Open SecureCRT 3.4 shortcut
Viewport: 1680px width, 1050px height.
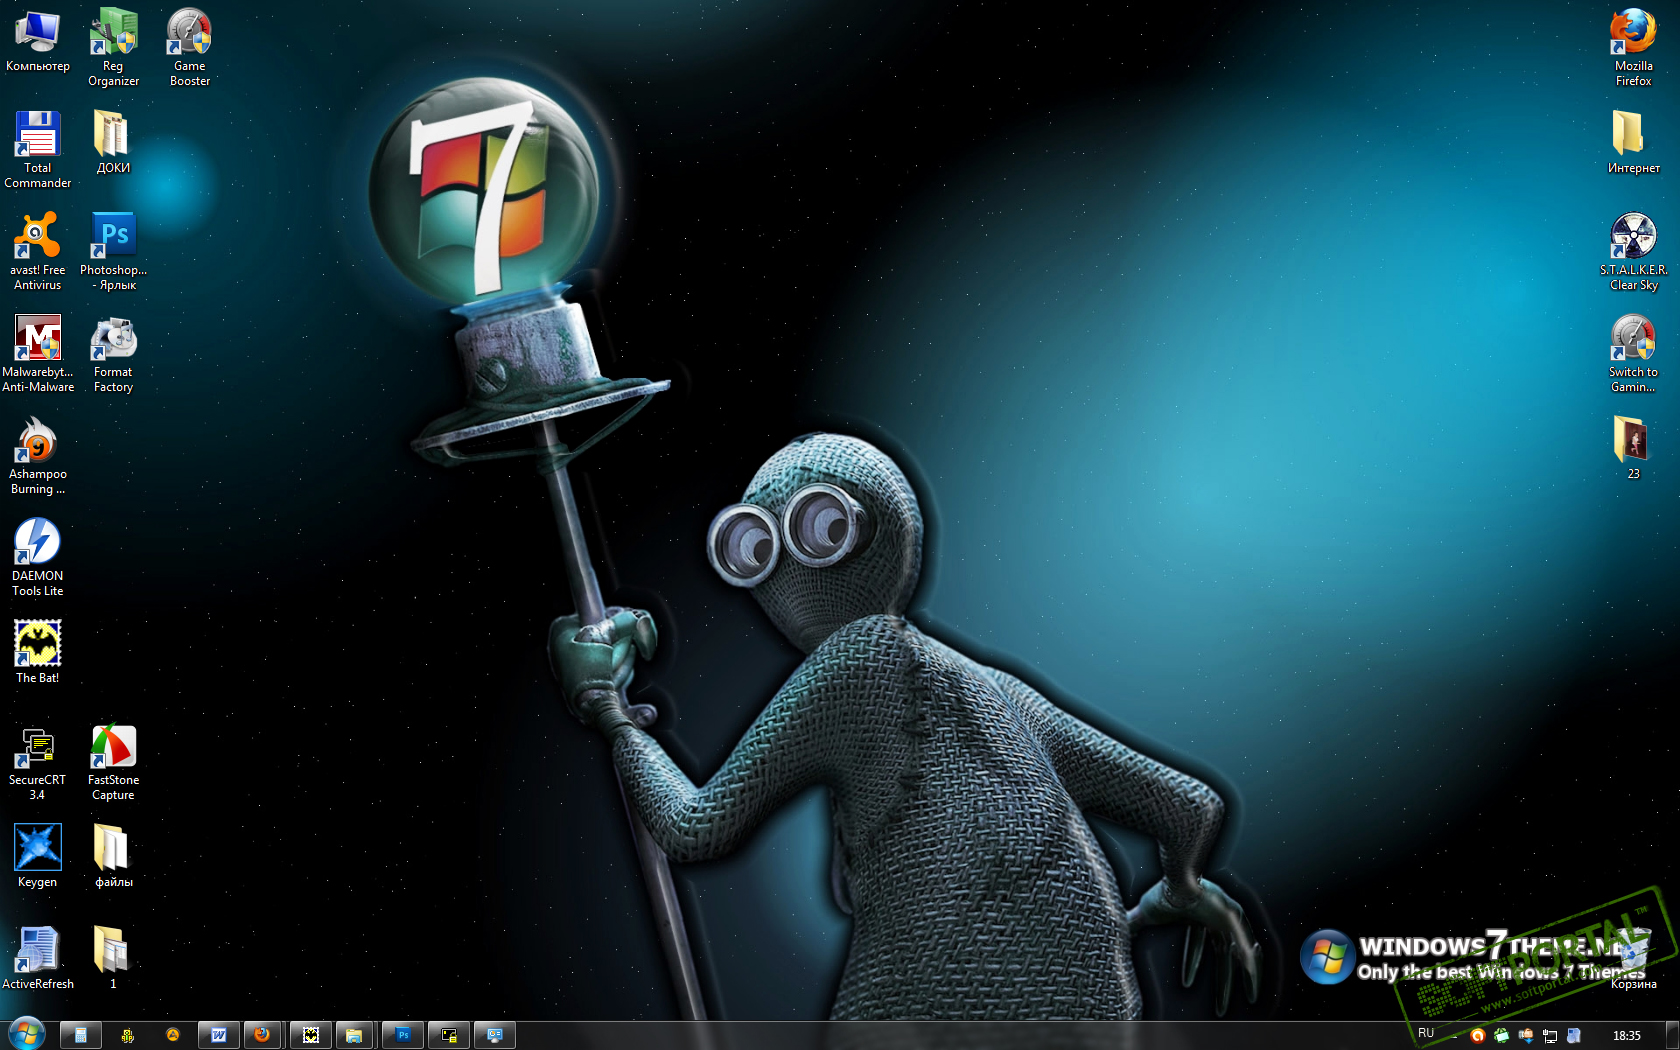38,762
